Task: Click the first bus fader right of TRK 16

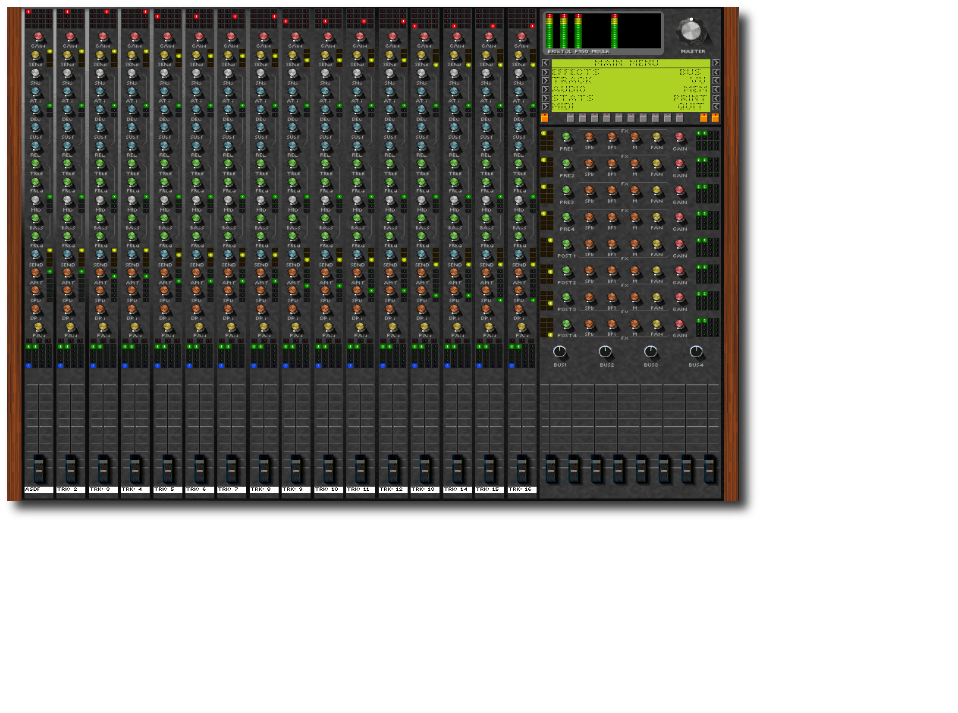Action: 551,468
